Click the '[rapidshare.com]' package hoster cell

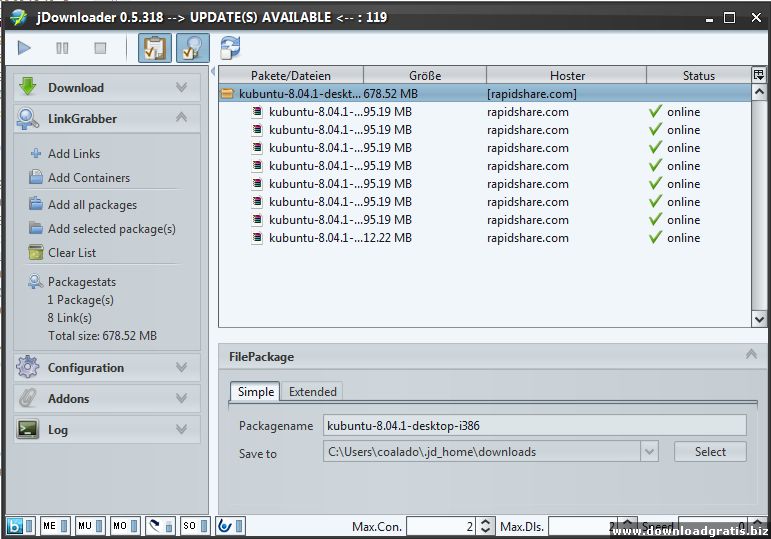coord(532,93)
